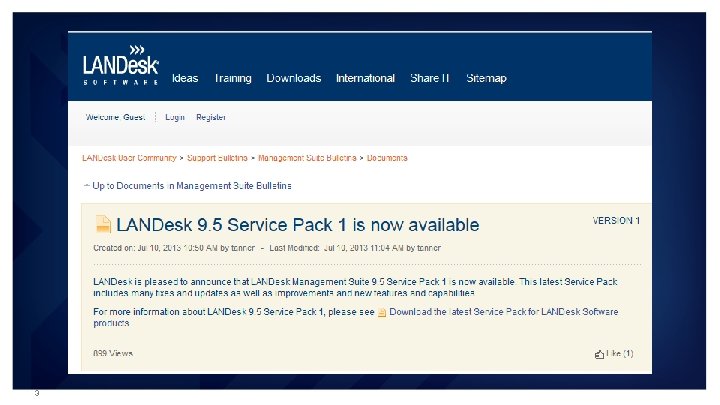Click the thumbs-up Like icon
720x405 pixels.
tap(599, 354)
